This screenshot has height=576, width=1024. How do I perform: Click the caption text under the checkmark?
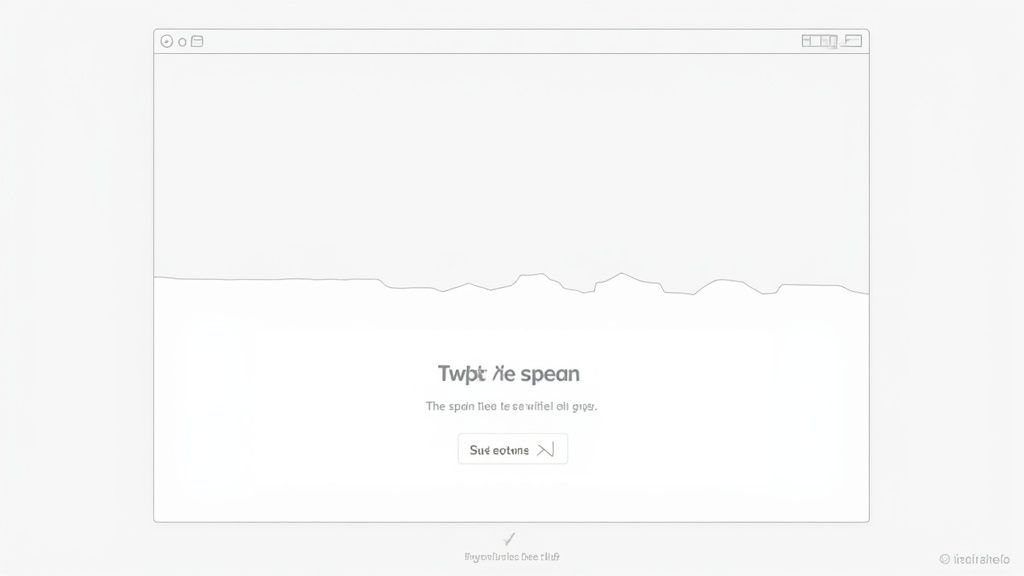coord(512,557)
